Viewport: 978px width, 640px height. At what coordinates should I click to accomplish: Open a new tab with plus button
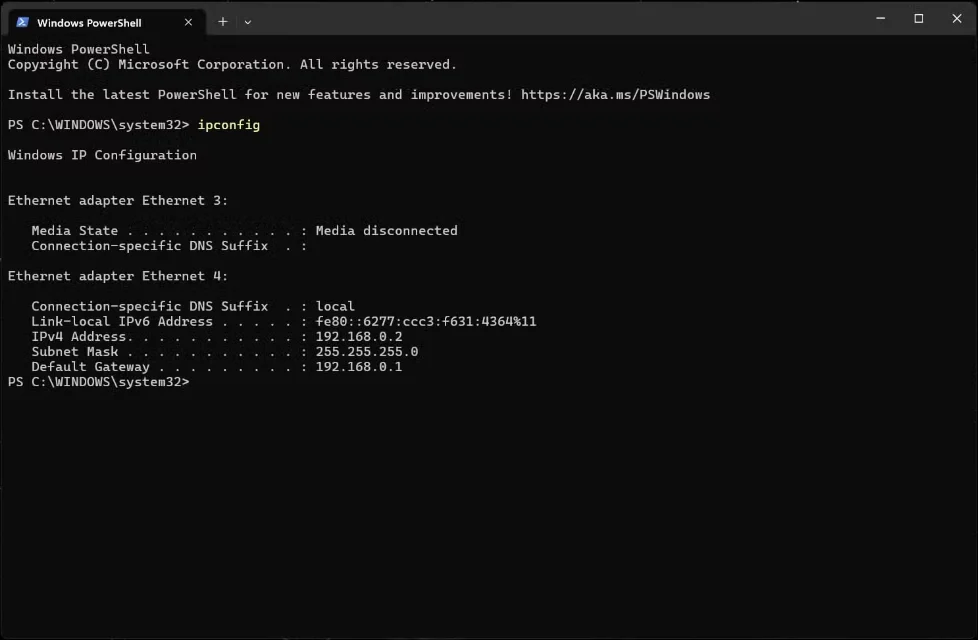(x=223, y=22)
